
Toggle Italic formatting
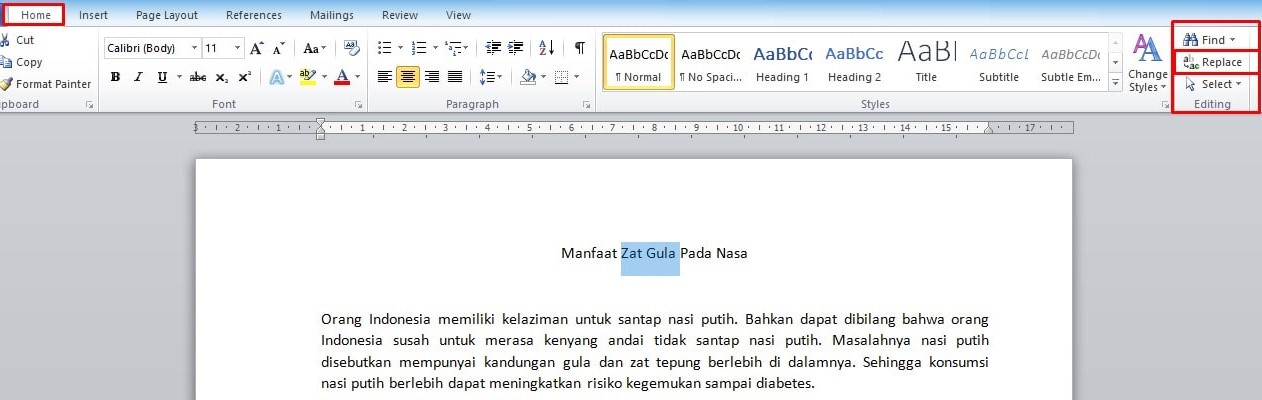(138, 77)
